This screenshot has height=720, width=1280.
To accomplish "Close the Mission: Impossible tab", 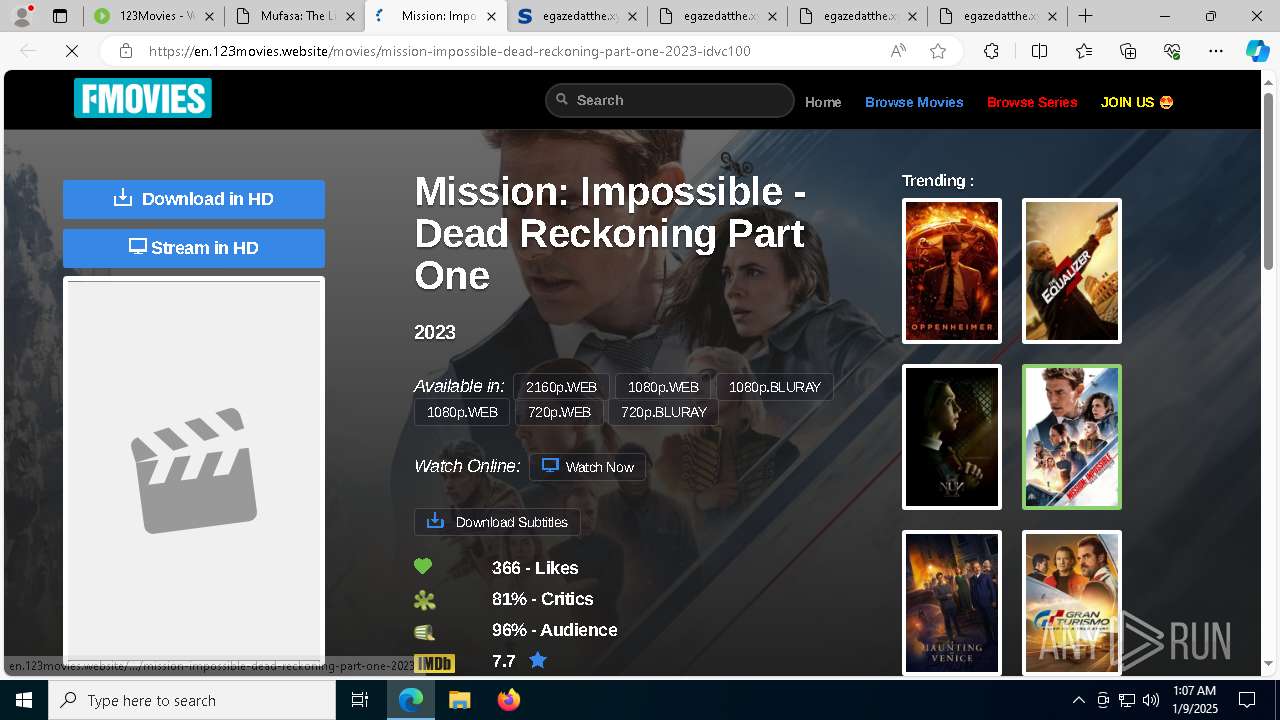I will click(x=491, y=16).
